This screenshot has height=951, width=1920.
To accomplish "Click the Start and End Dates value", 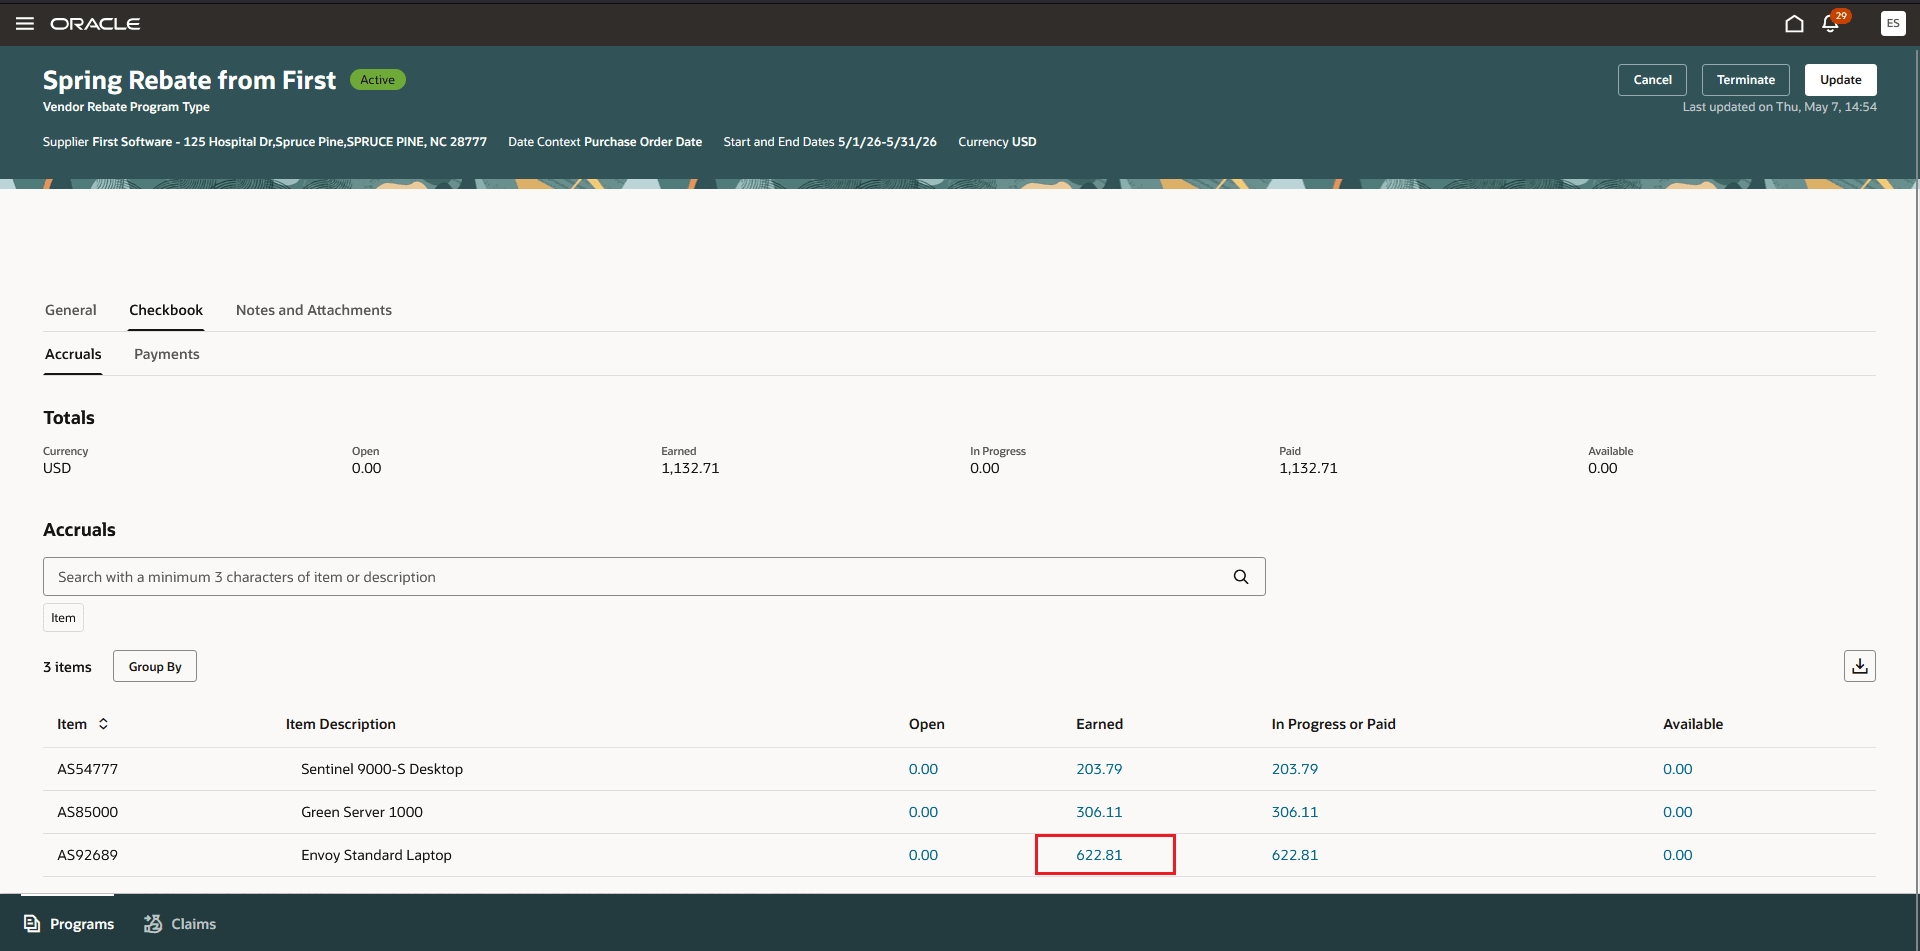I will point(887,142).
